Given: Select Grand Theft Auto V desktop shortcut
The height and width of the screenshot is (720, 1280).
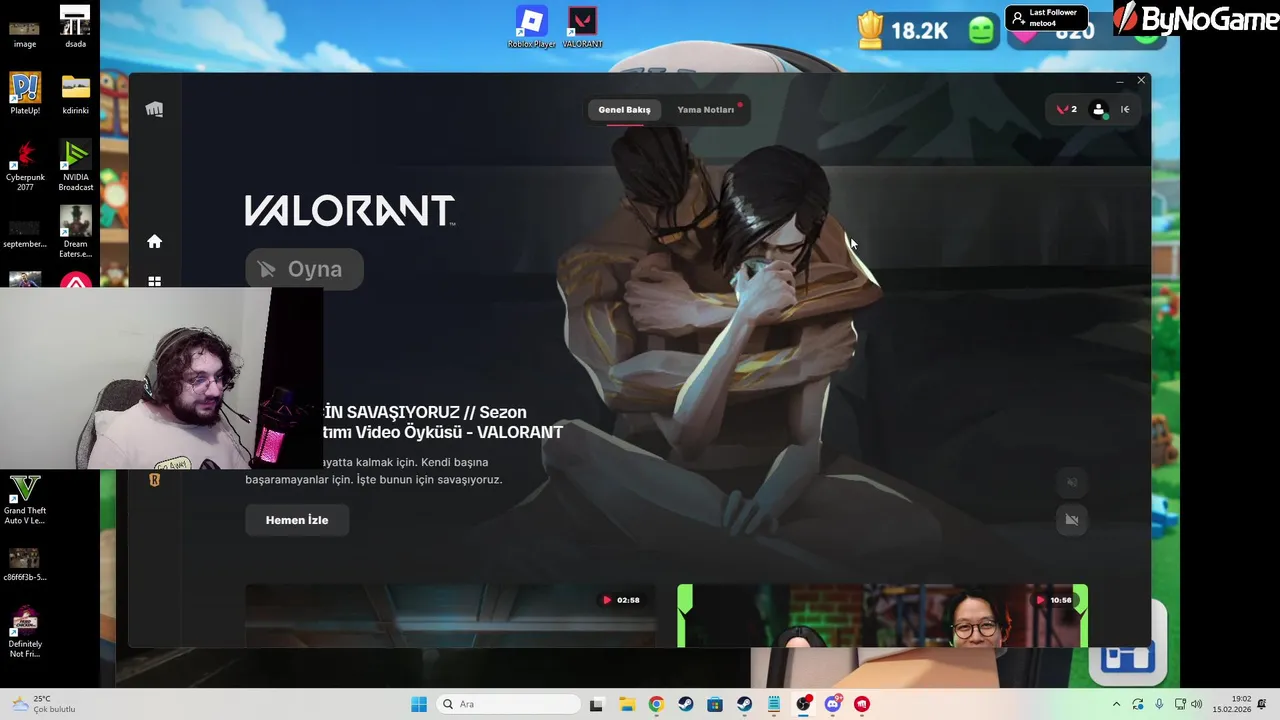Looking at the screenshot, I should tap(25, 500).
